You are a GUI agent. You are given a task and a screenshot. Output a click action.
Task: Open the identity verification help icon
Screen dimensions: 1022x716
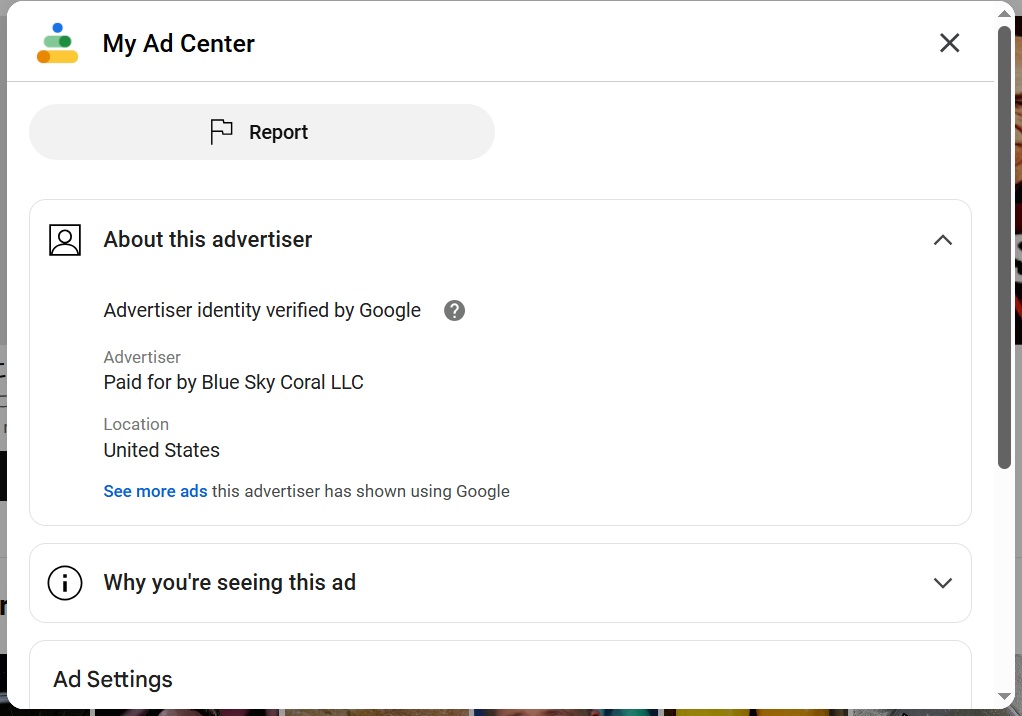pyautogui.click(x=454, y=311)
